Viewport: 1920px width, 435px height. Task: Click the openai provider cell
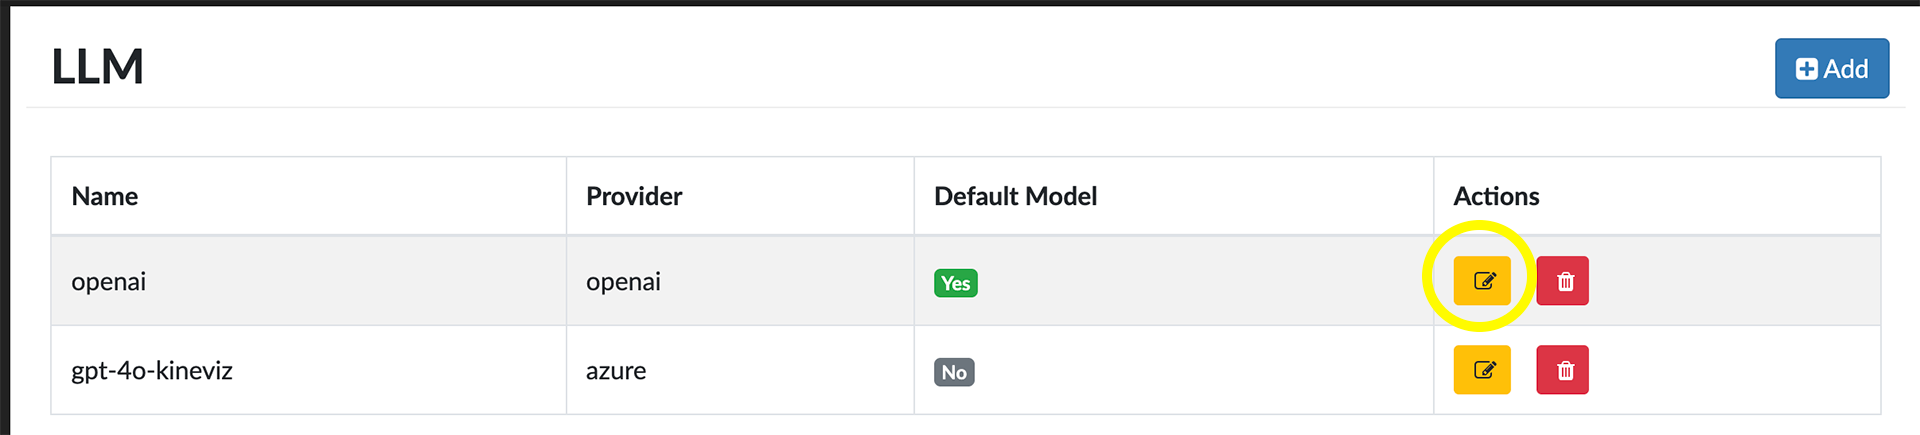(623, 282)
